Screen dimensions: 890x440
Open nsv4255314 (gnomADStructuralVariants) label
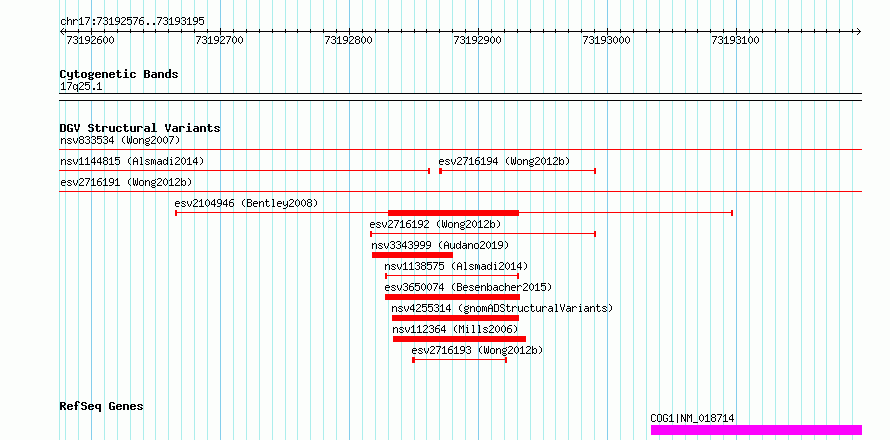coord(502,308)
